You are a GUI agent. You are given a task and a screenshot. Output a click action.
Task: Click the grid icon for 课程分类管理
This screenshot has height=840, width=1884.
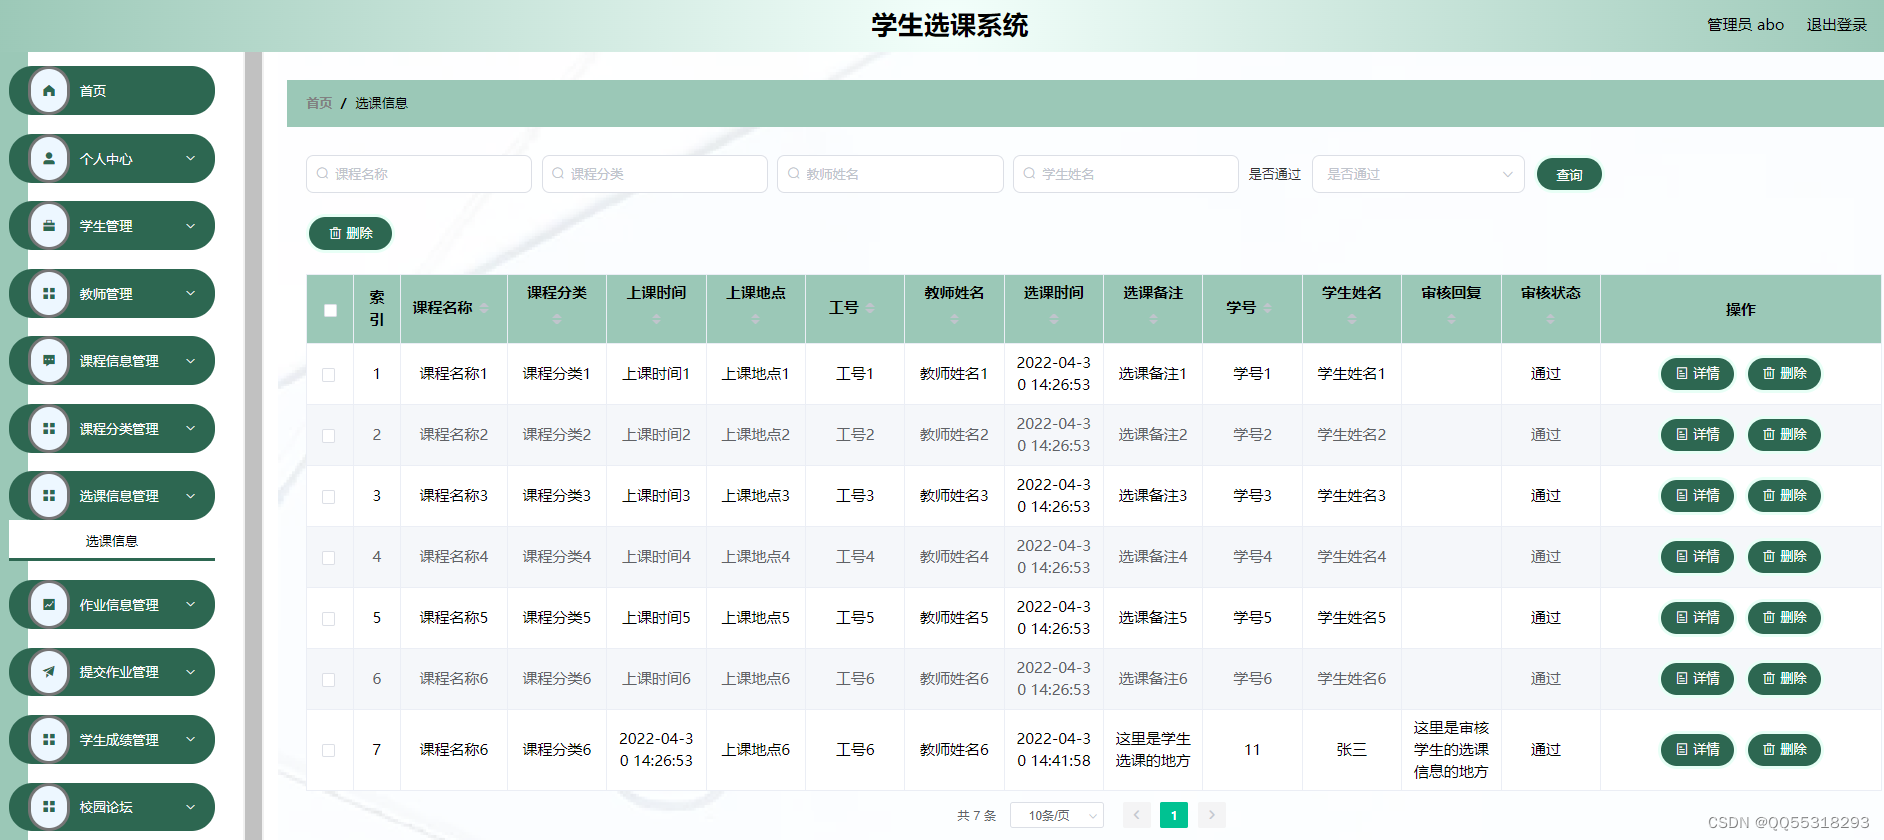[49, 428]
